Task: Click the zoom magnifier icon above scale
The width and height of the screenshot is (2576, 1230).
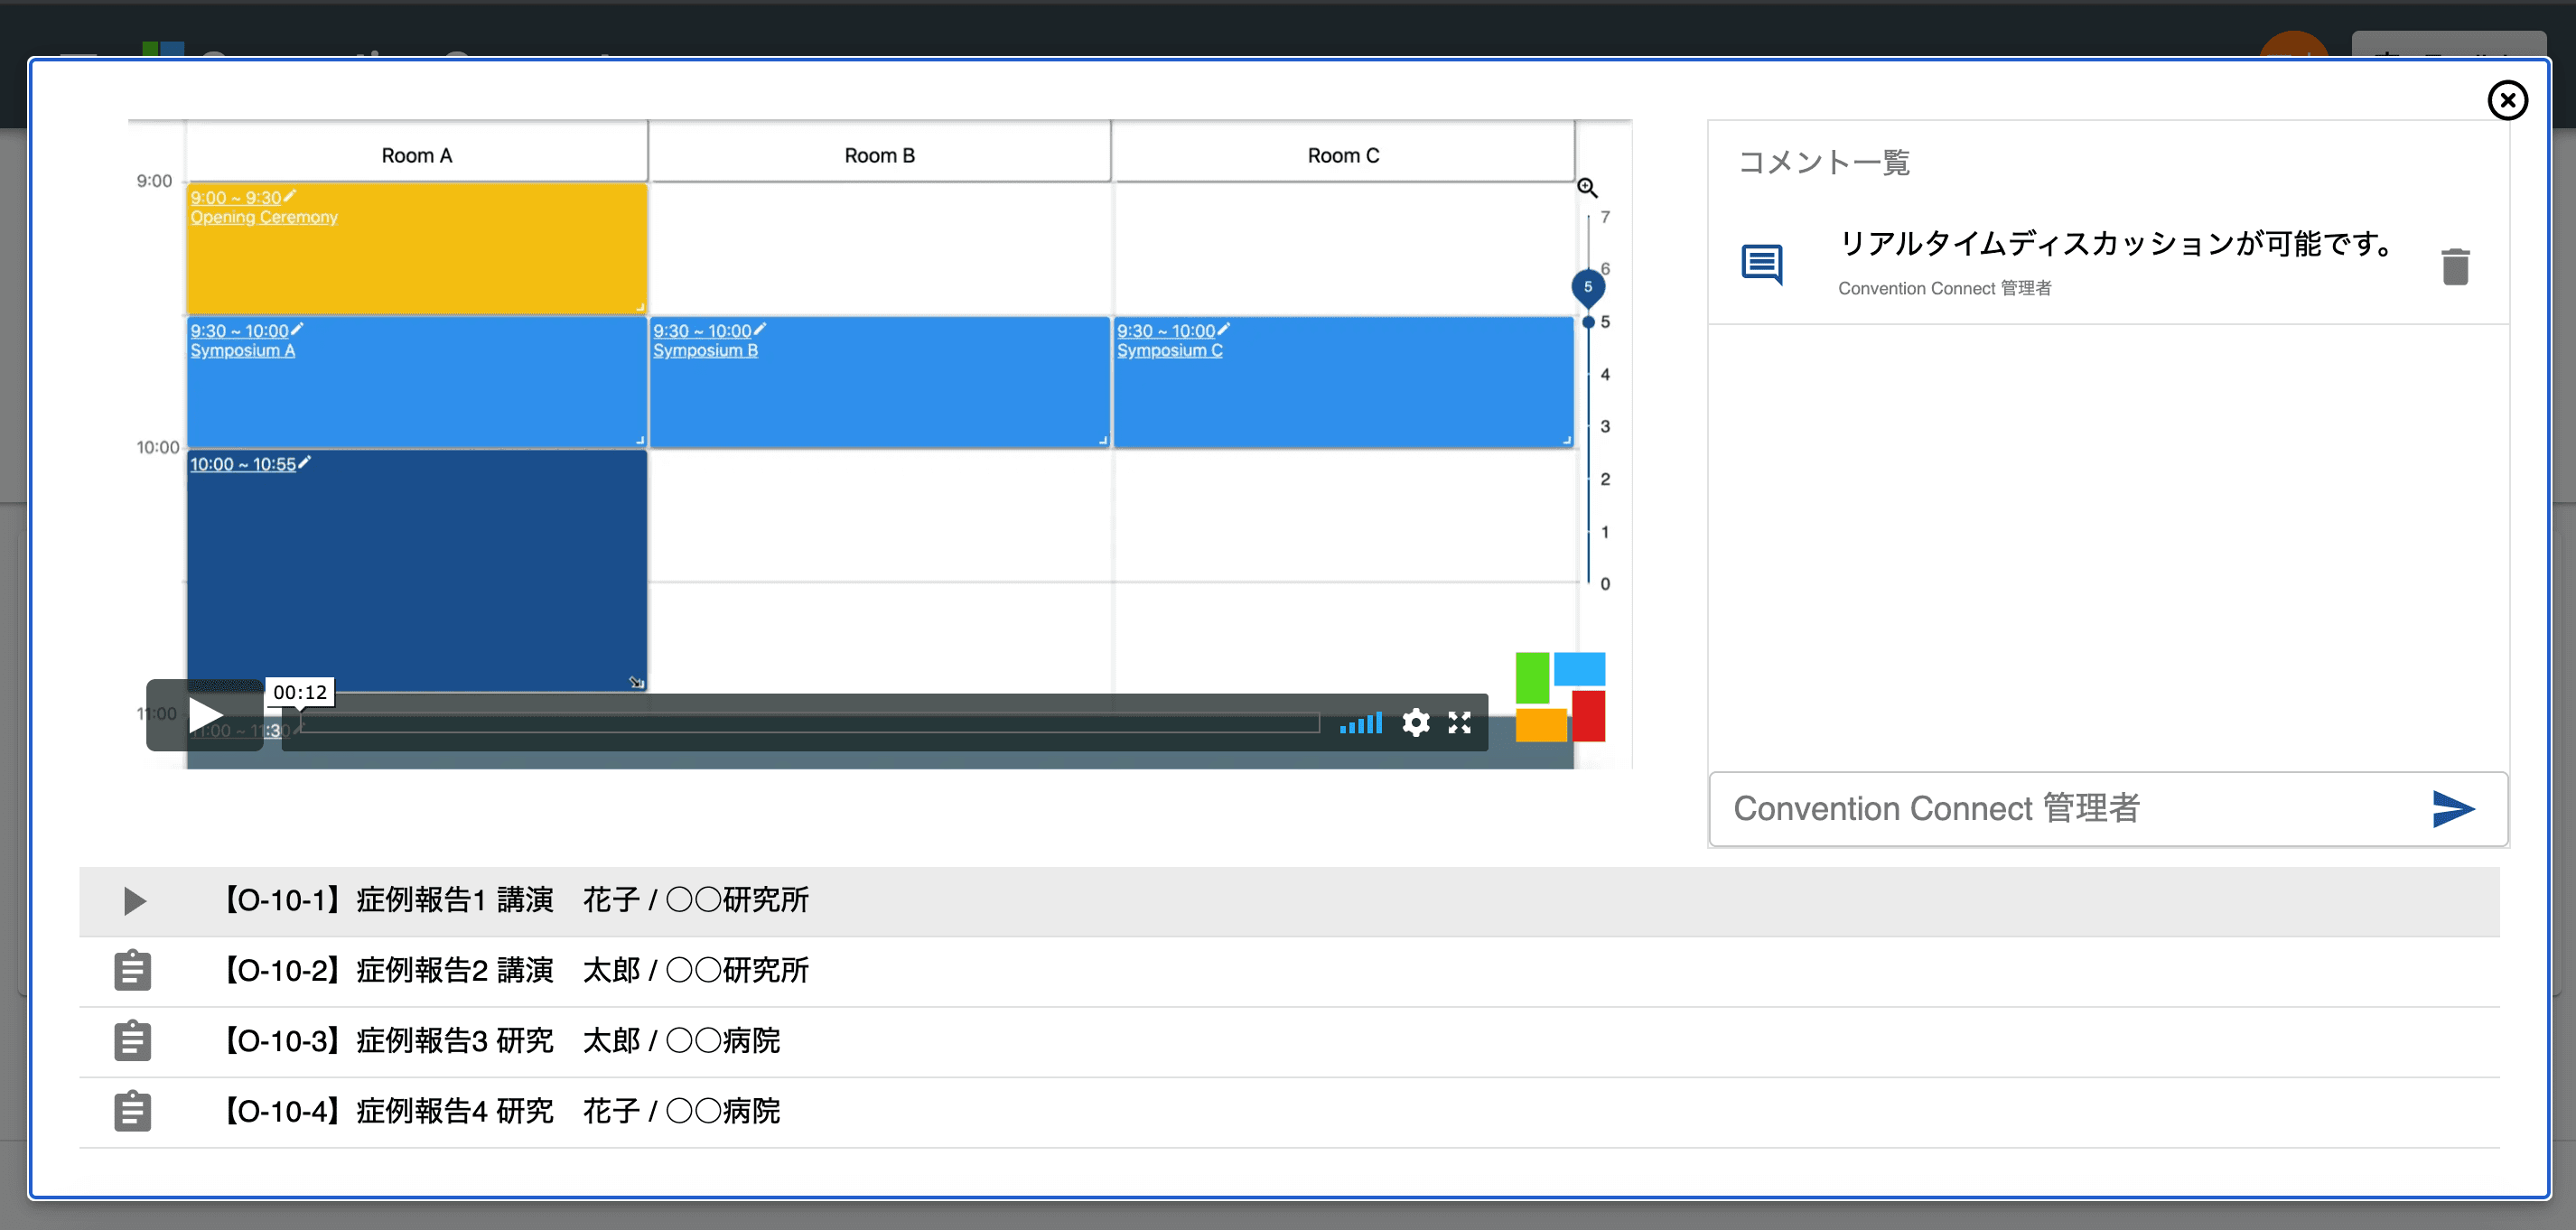Action: (x=1587, y=188)
